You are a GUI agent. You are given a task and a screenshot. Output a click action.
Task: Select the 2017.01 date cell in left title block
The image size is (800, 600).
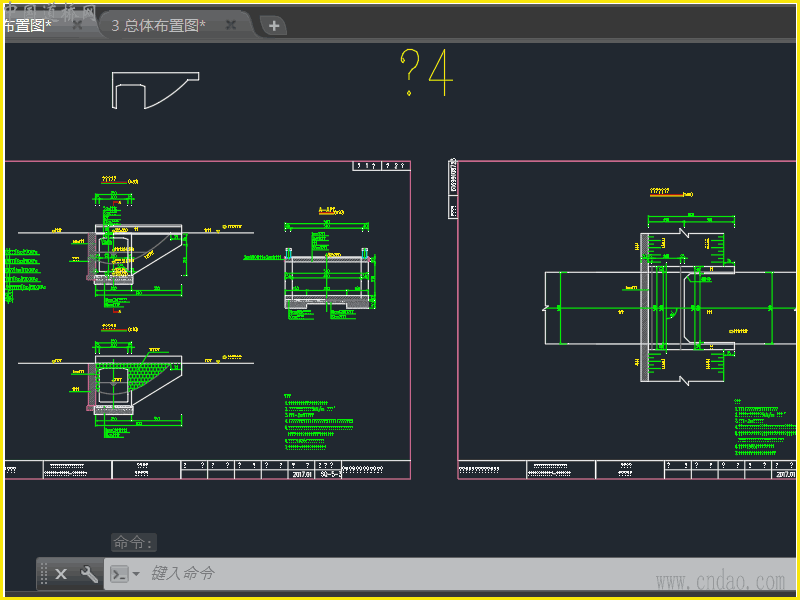(302, 474)
